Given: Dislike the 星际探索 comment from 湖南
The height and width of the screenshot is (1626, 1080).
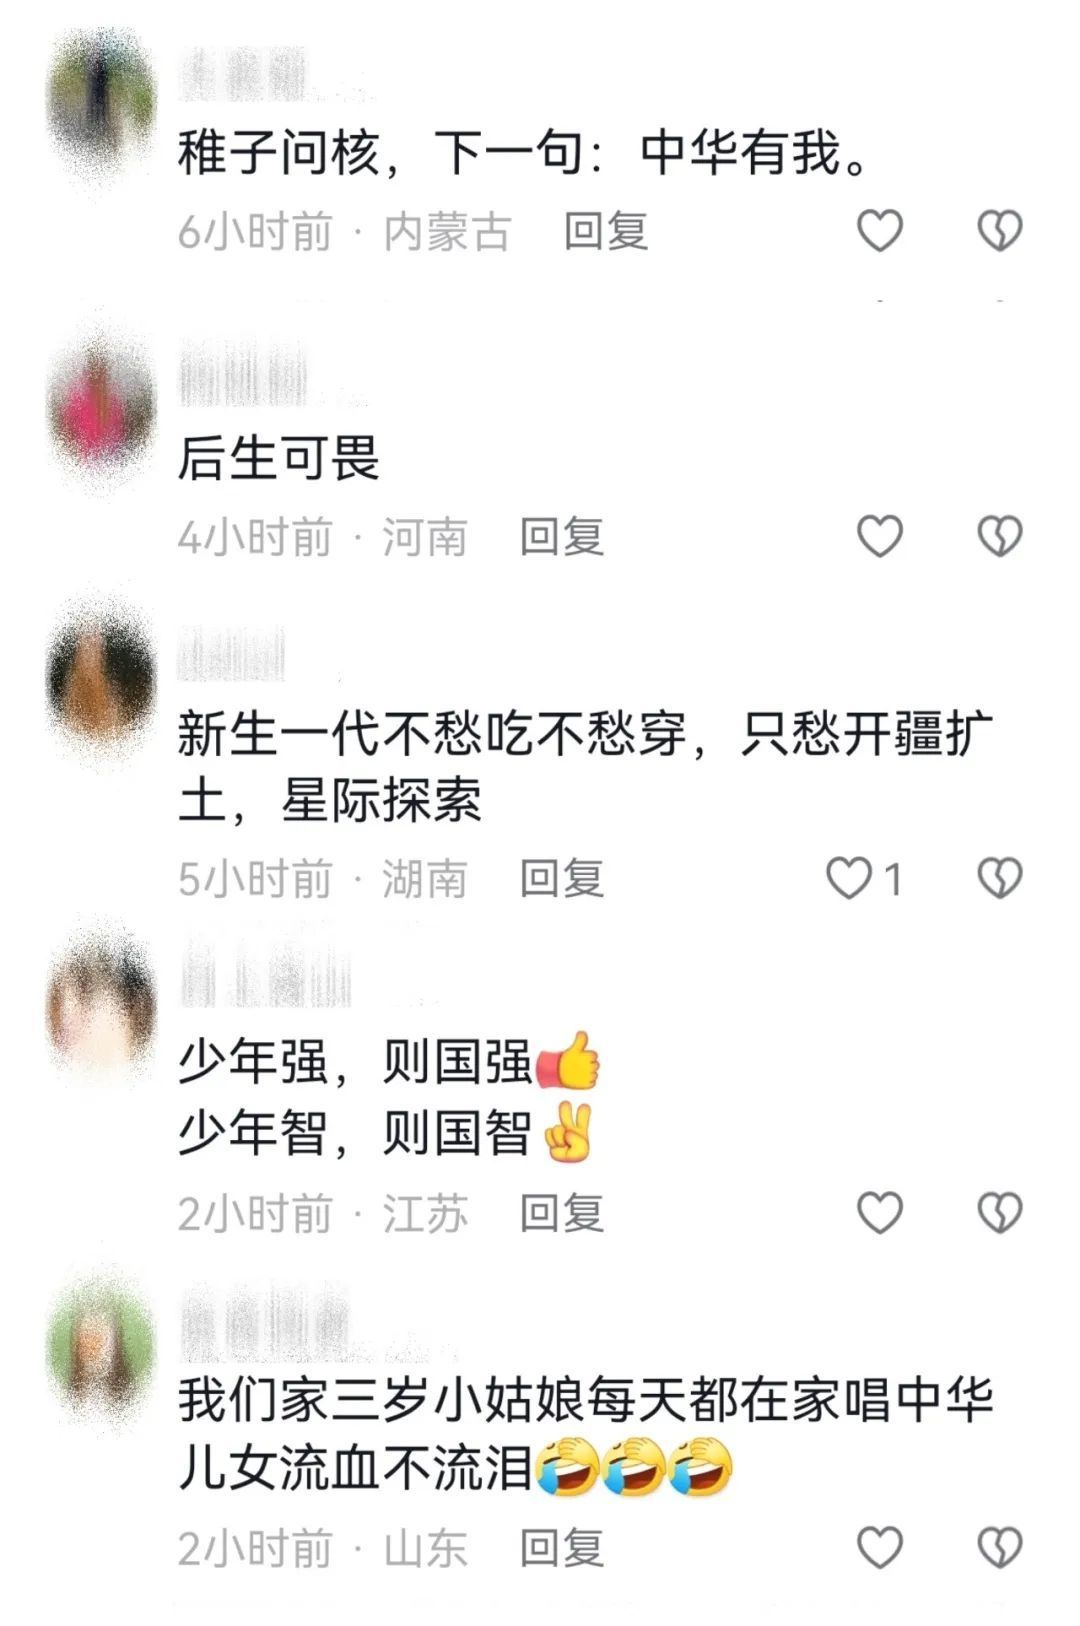Looking at the screenshot, I should [x=999, y=879].
